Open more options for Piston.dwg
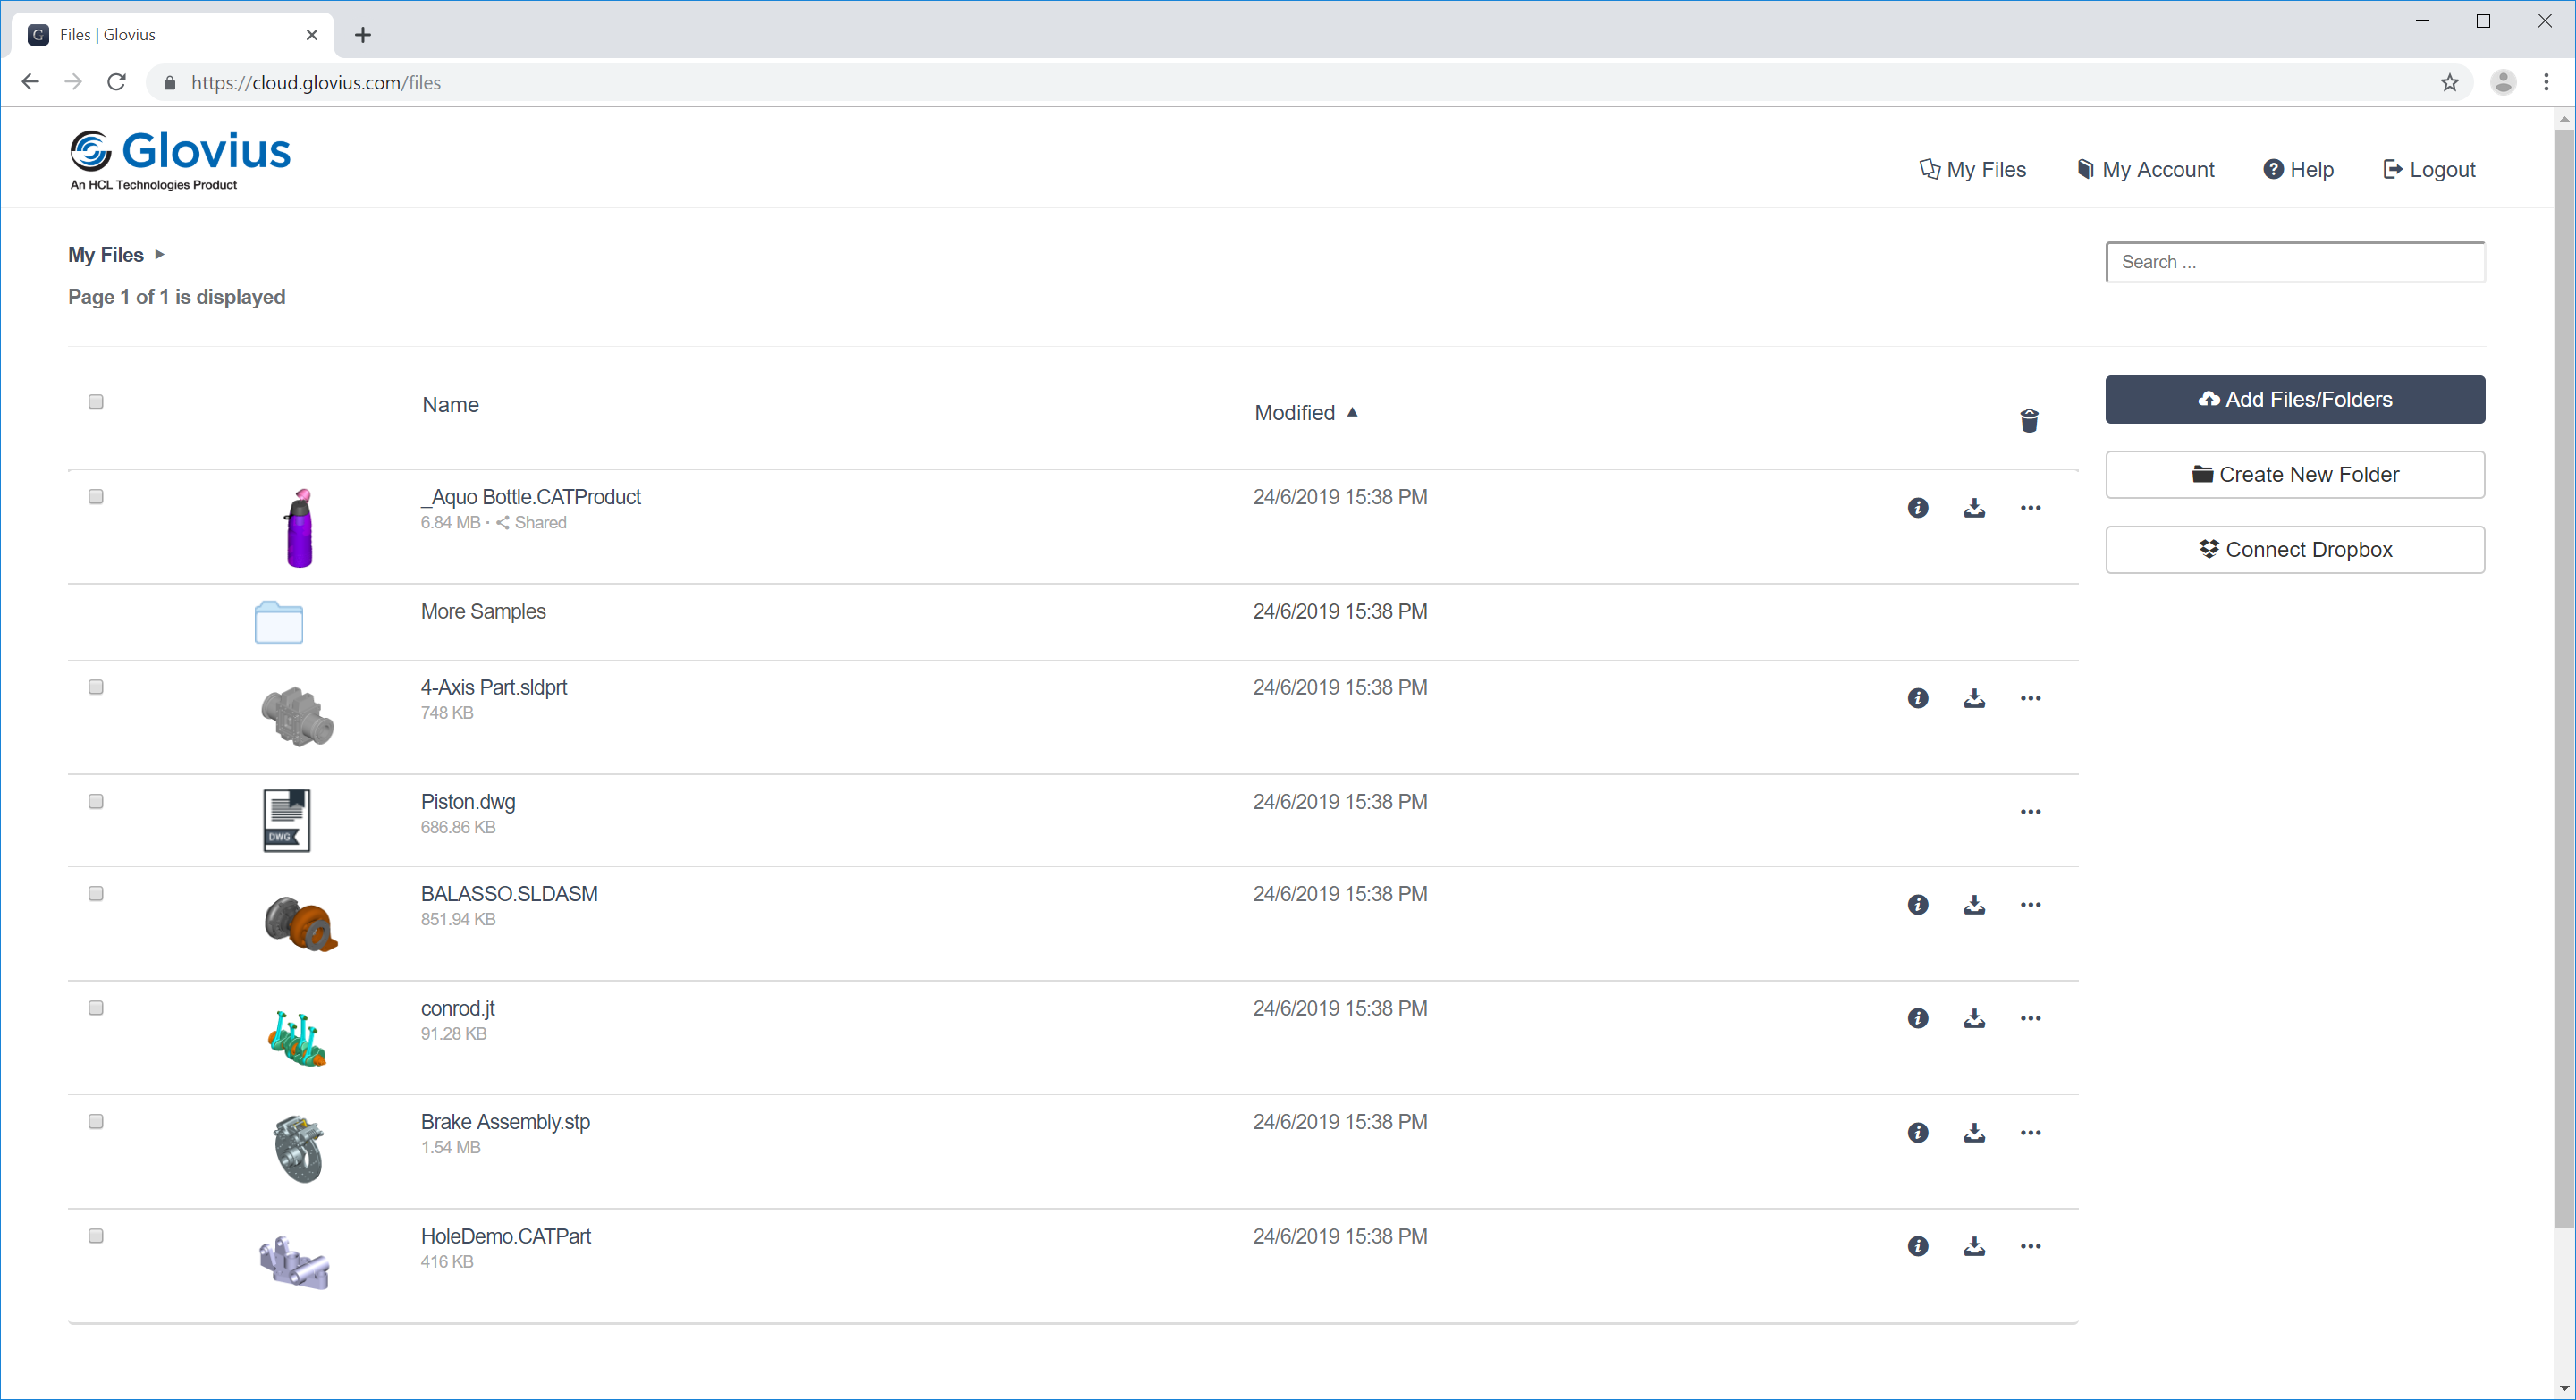 coord(2030,812)
